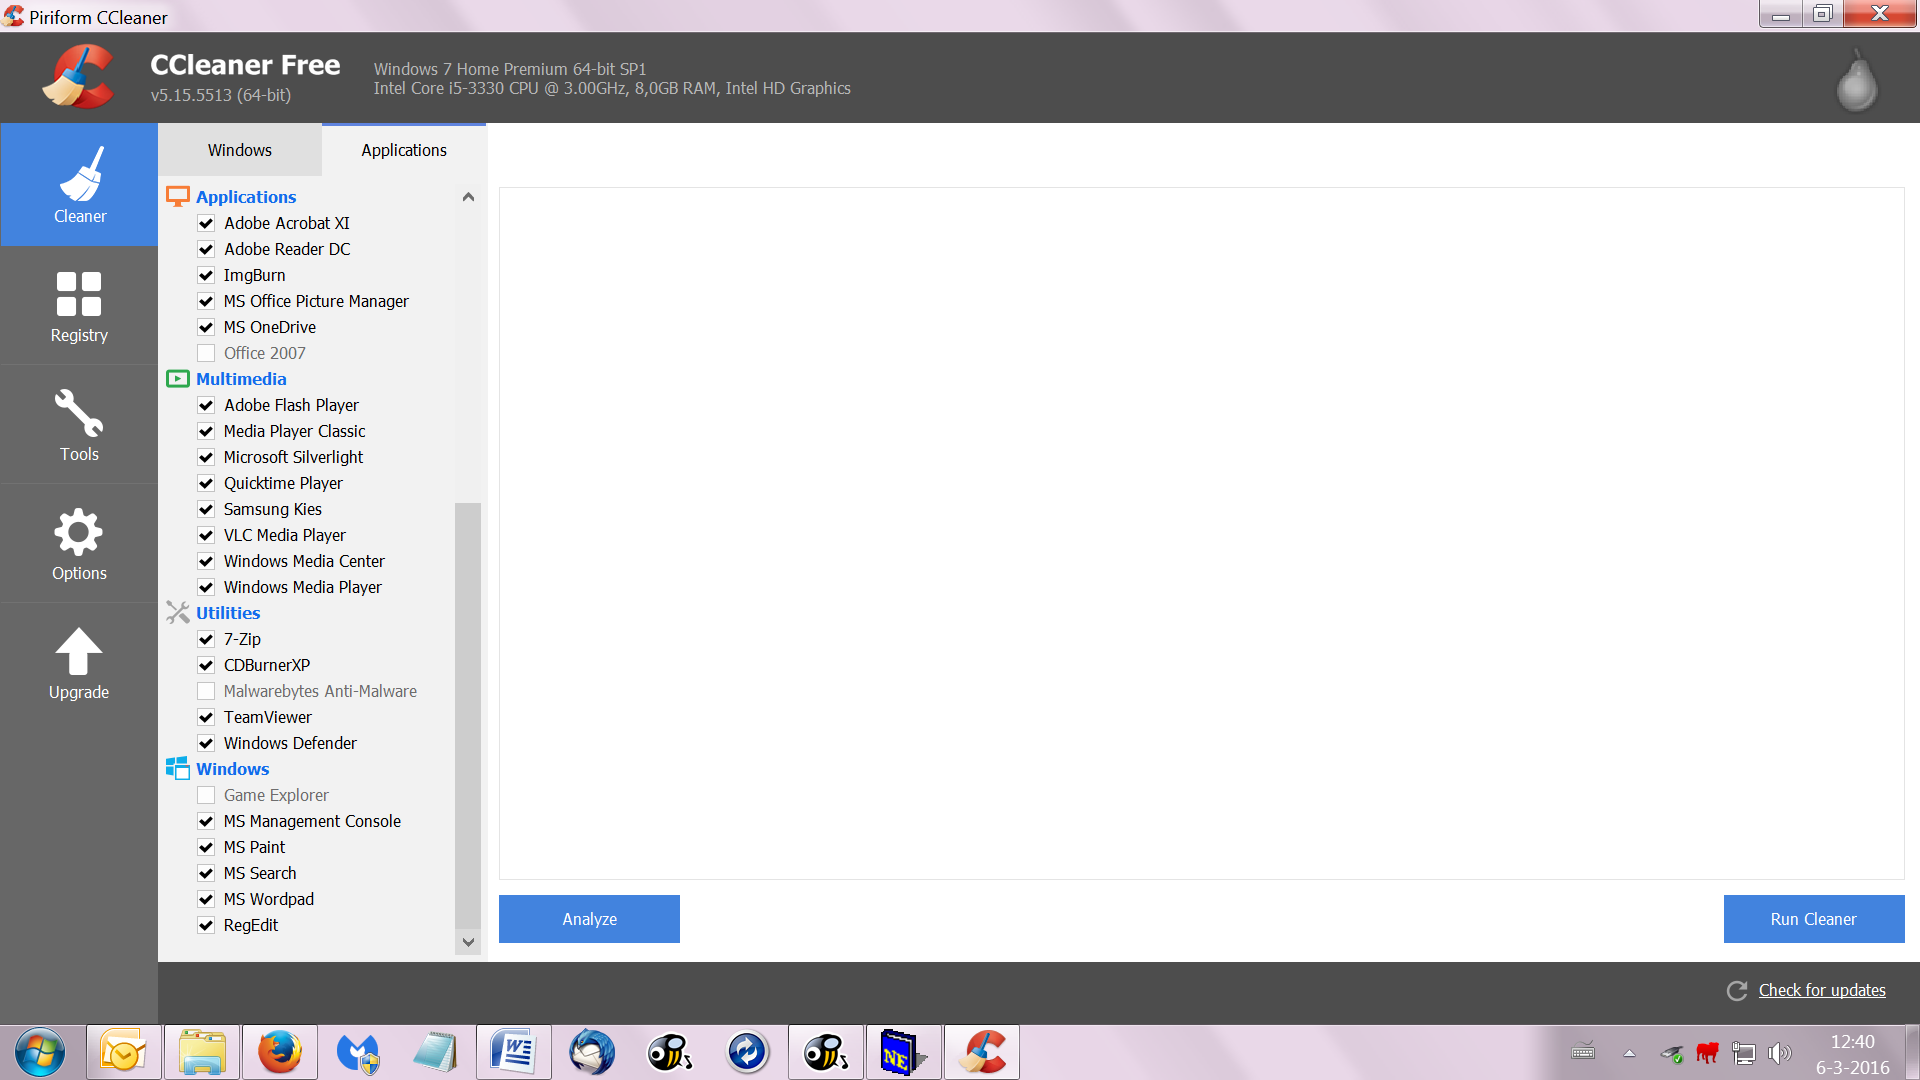Click the Piriform pear icon

coord(1857,80)
